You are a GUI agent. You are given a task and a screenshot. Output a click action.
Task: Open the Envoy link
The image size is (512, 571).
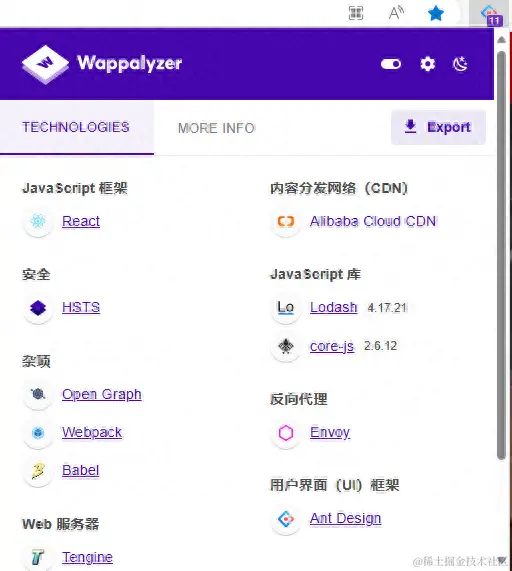pyautogui.click(x=330, y=433)
